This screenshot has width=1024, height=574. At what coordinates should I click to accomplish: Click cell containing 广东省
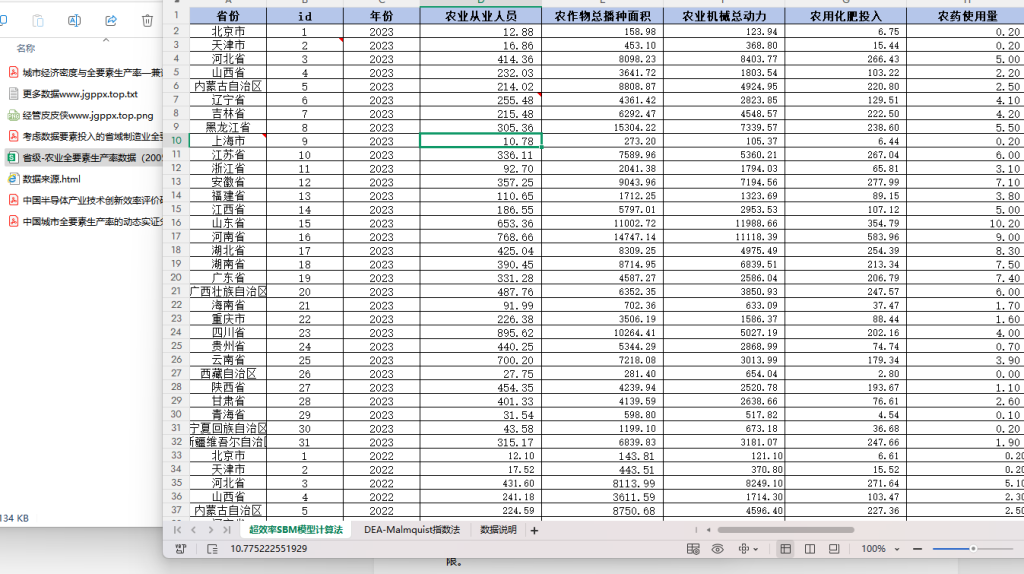pyautogui.click(x=228, y=278)
